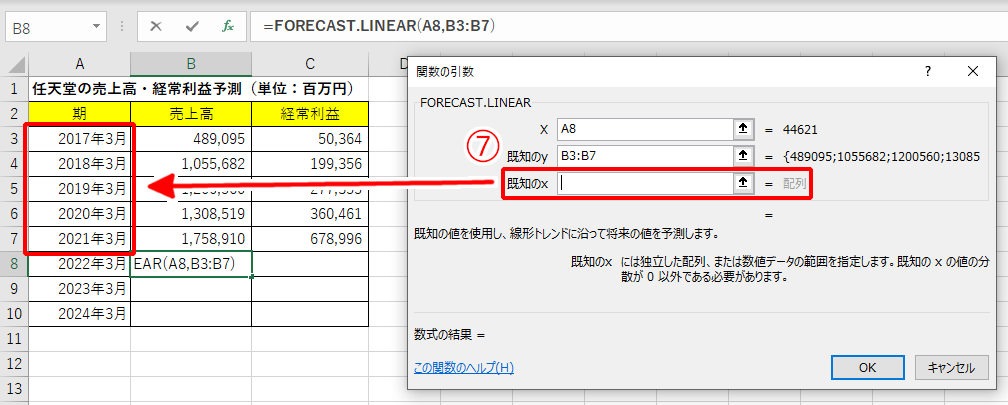Image resolution: width=1008 pixels, height=405 pixels.
Task: Select row 13 header
Action: point(14,388)
